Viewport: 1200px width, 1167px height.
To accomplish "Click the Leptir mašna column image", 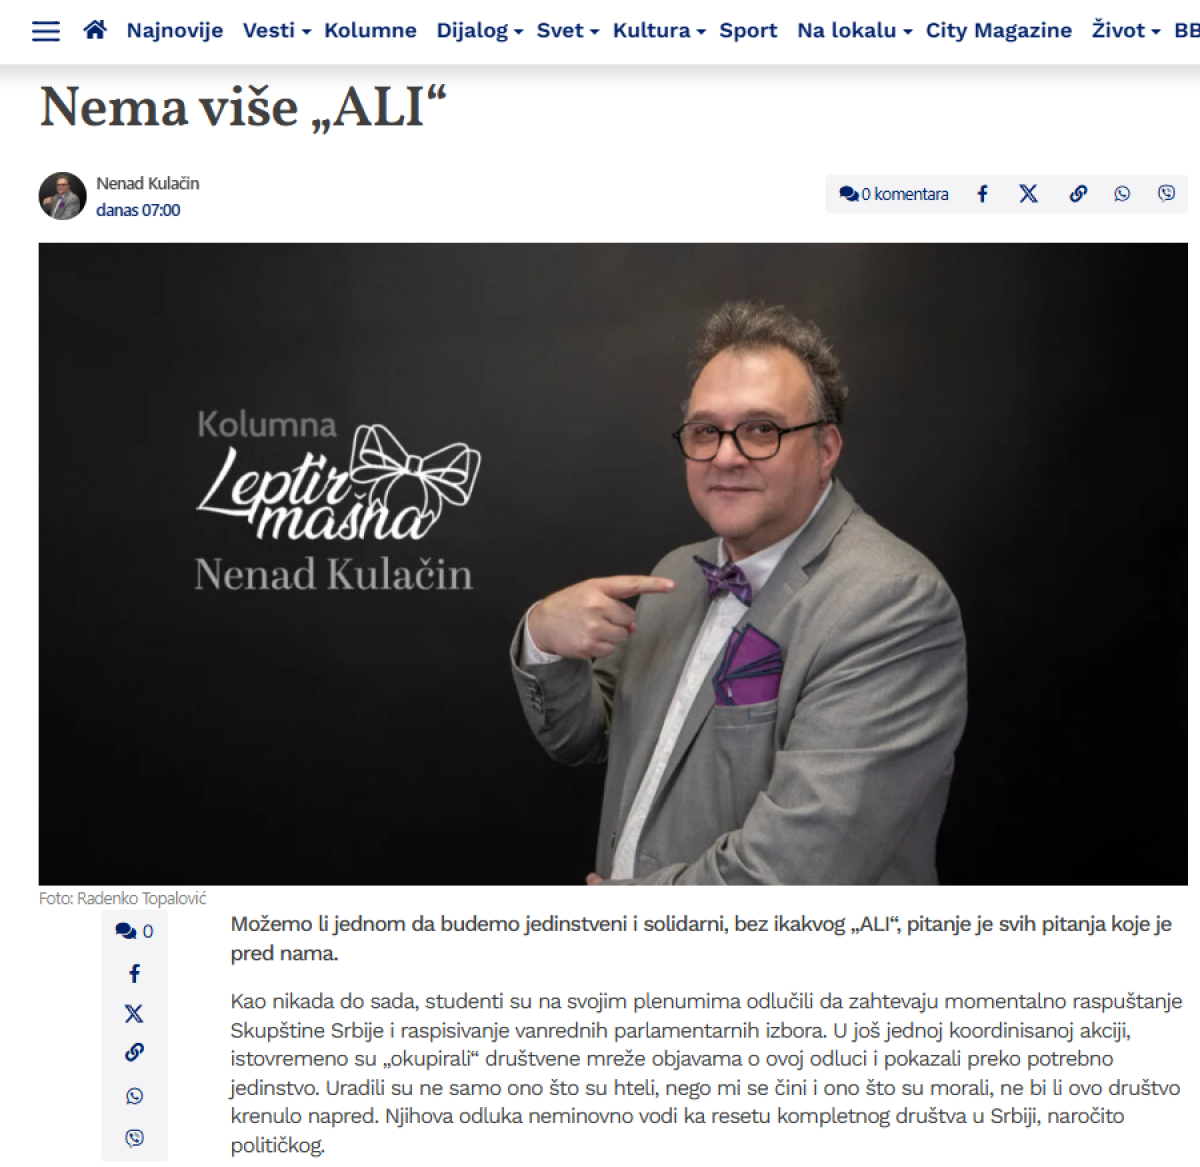I will tap(613, 564).
